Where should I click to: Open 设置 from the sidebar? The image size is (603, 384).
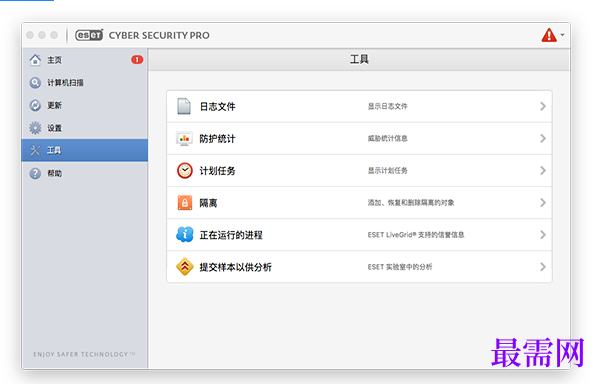click(x=85, y=128)
